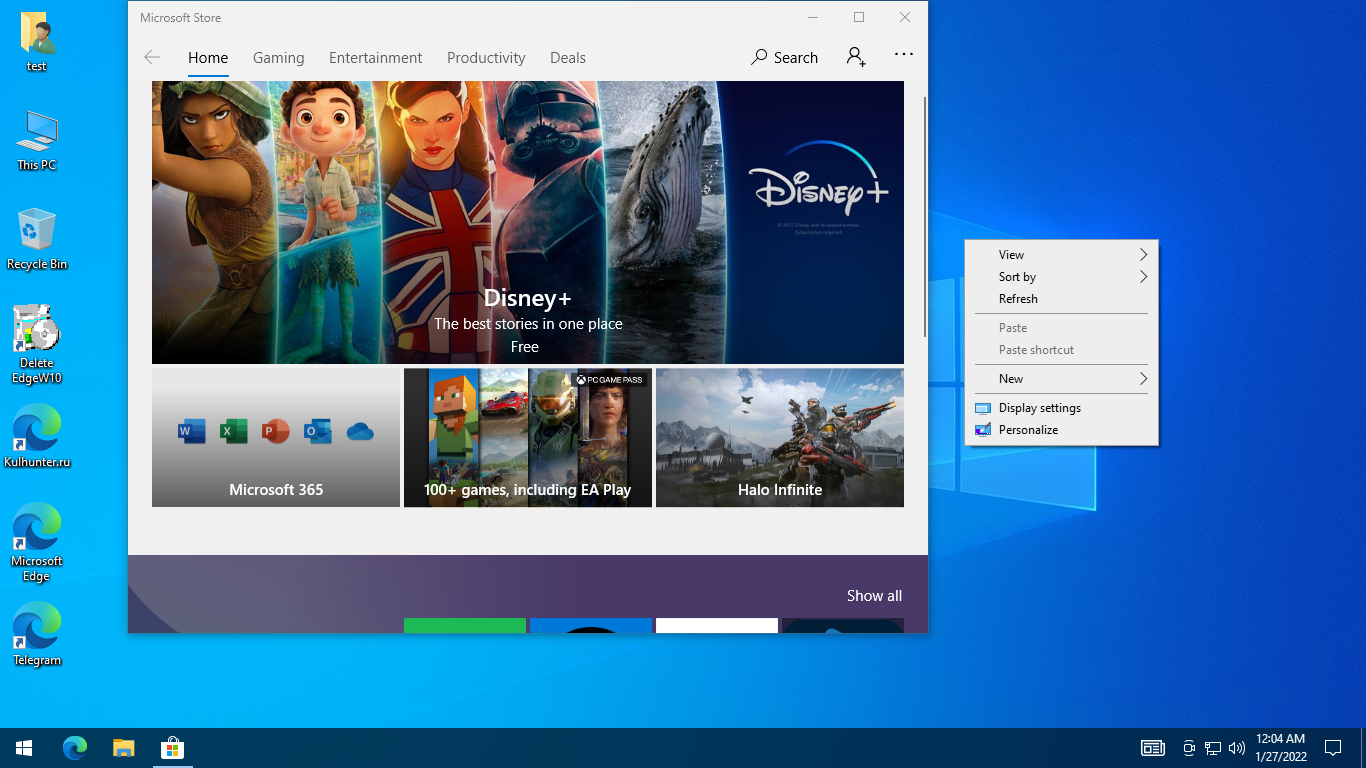The height and width of the screenshot is (768, 1366).
Task: Open the volume speaker tray icon
Action: click(x=1237, y=748)
